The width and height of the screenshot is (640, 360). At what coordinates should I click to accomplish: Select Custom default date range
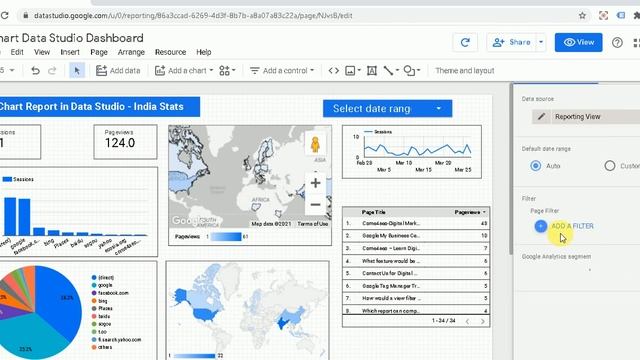[610, 166]
